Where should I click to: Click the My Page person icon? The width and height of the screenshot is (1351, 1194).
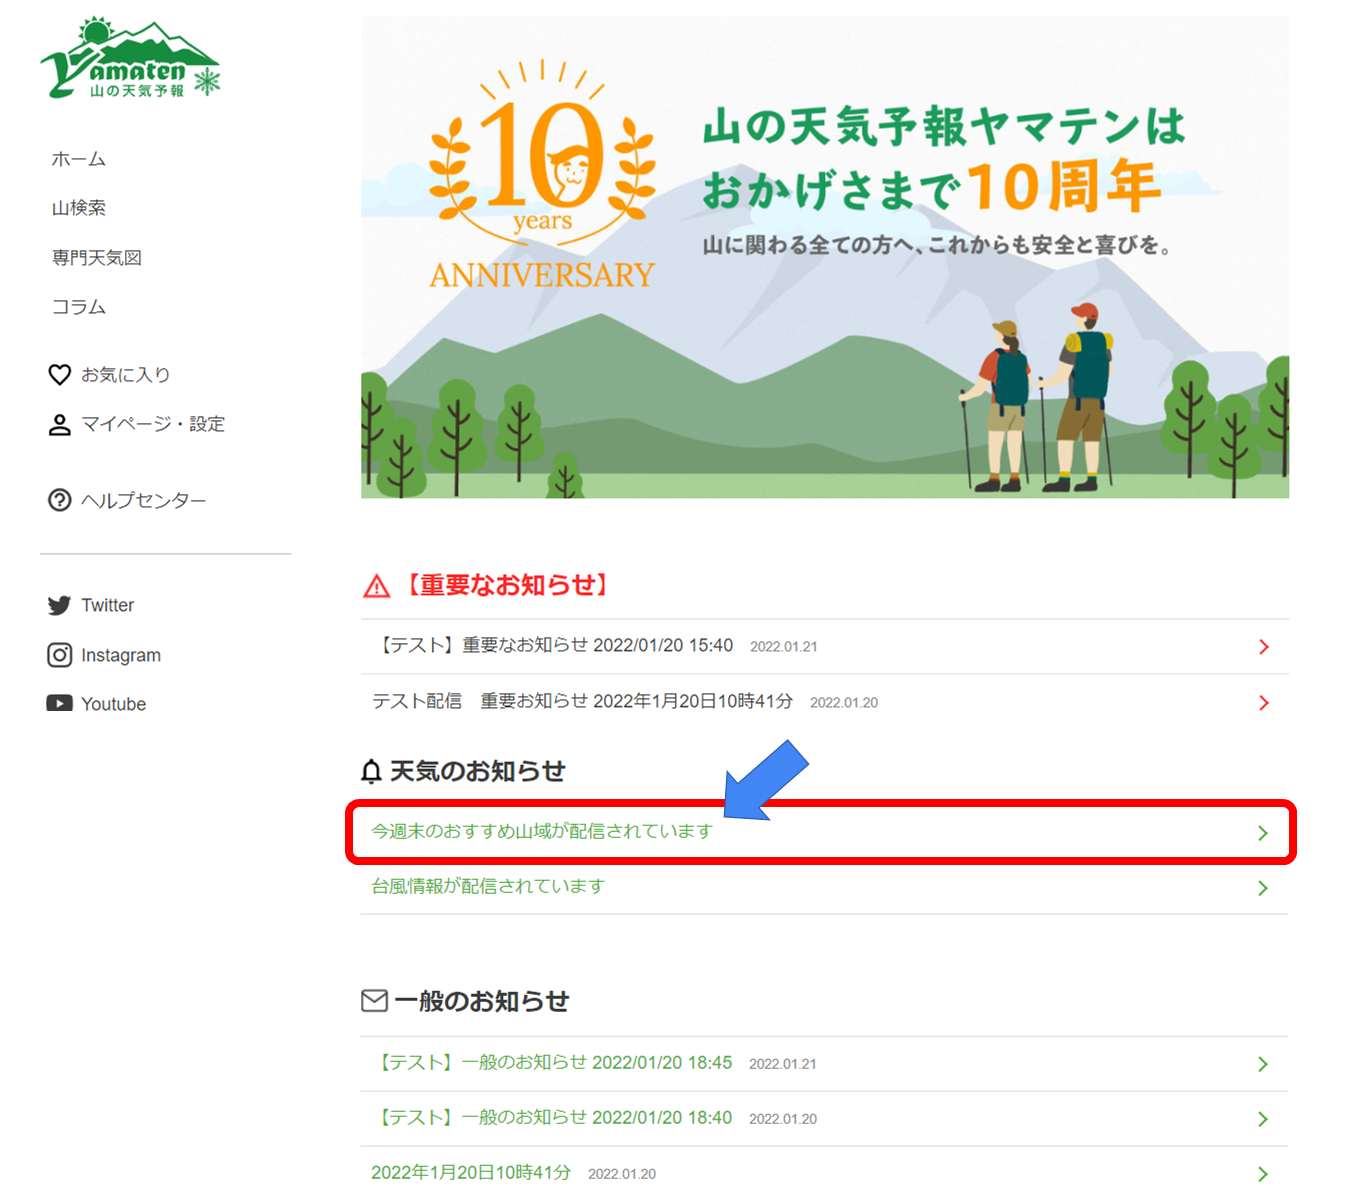pos(60,425)
